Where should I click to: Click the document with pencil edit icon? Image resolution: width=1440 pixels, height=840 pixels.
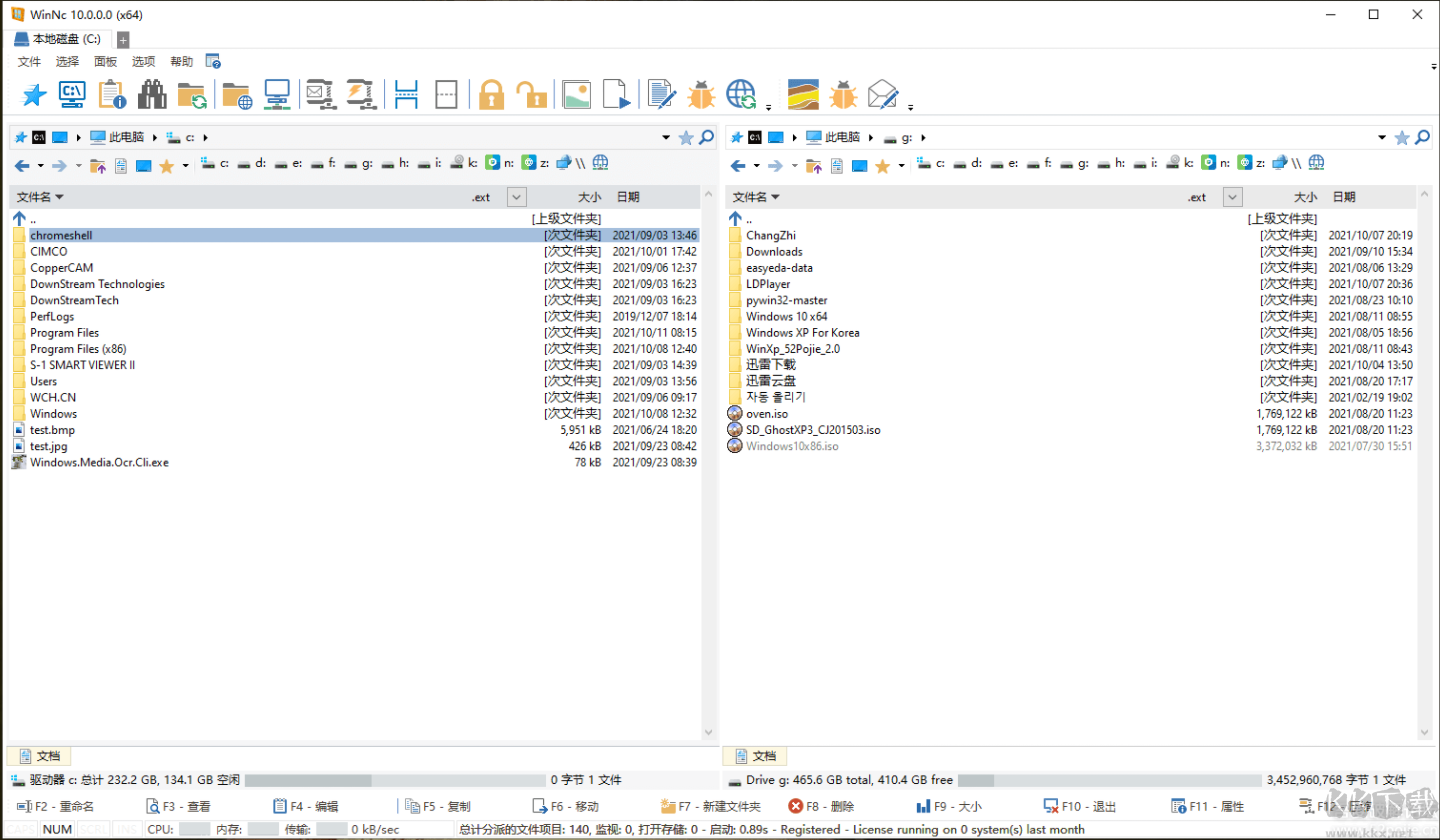[x=661, y=95]
